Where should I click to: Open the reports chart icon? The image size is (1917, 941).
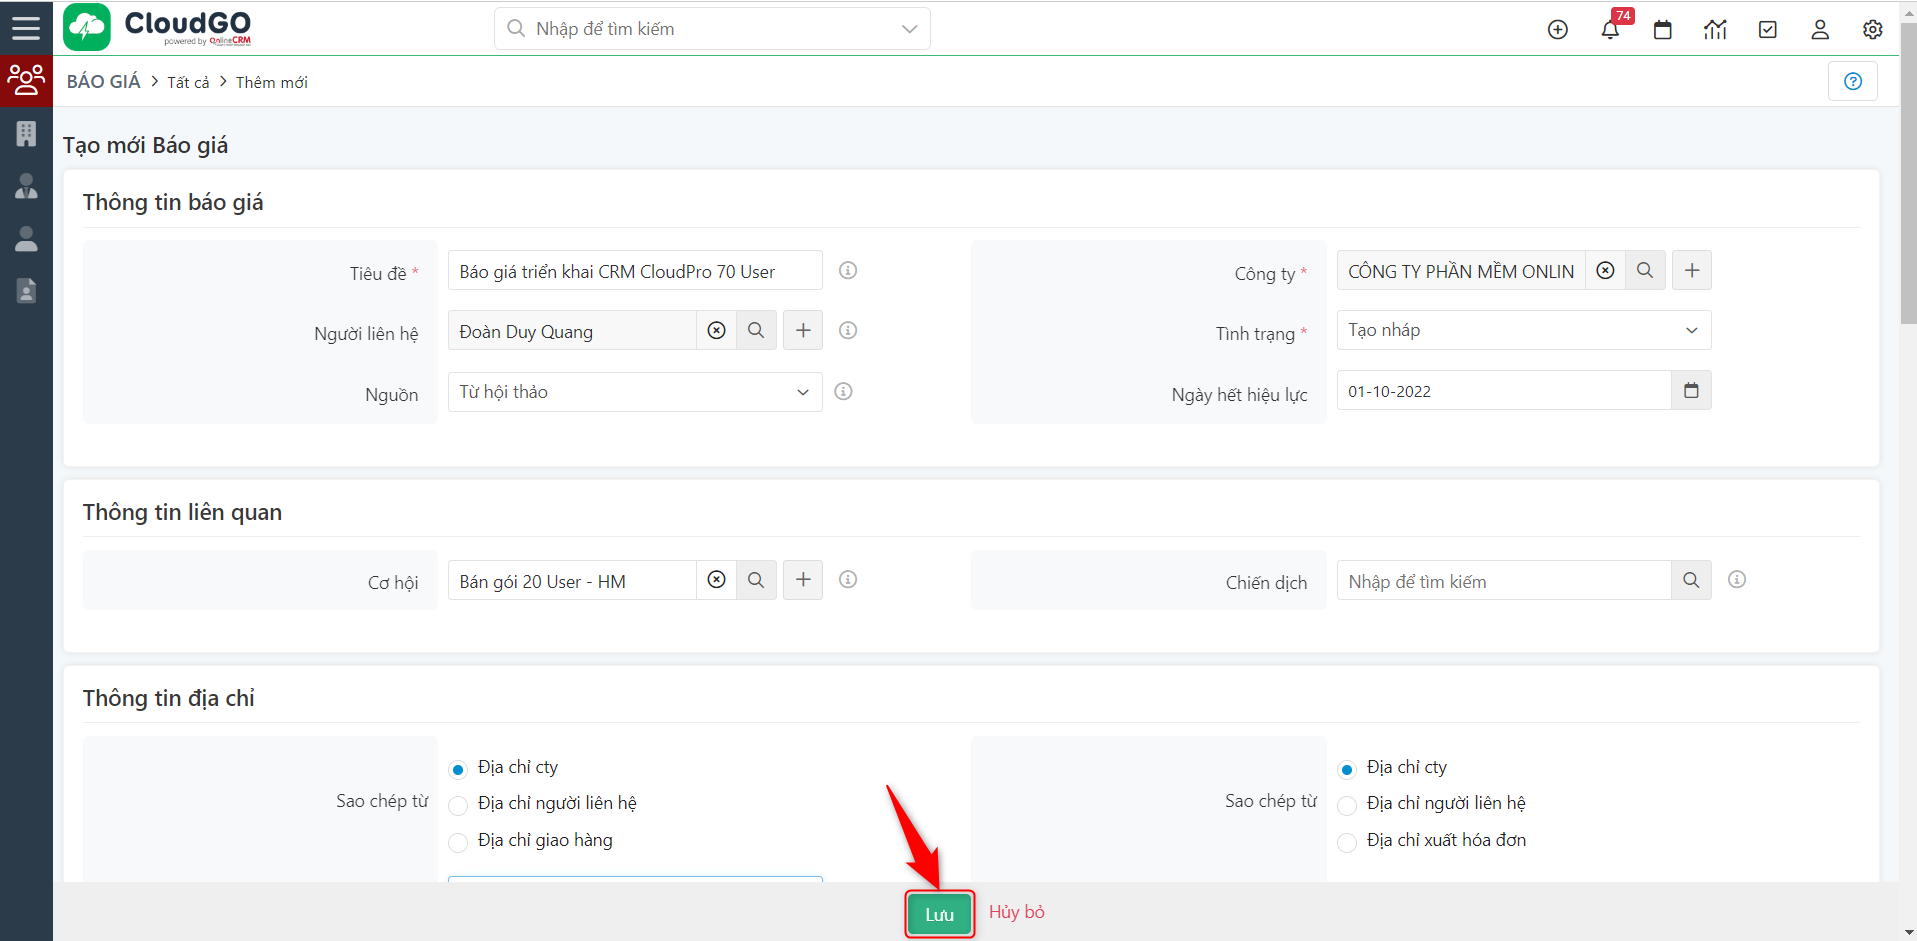1715,30
